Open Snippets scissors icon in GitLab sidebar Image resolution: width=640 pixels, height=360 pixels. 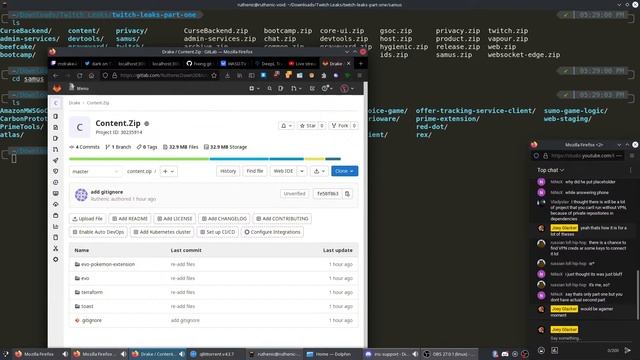pos(56,249)
